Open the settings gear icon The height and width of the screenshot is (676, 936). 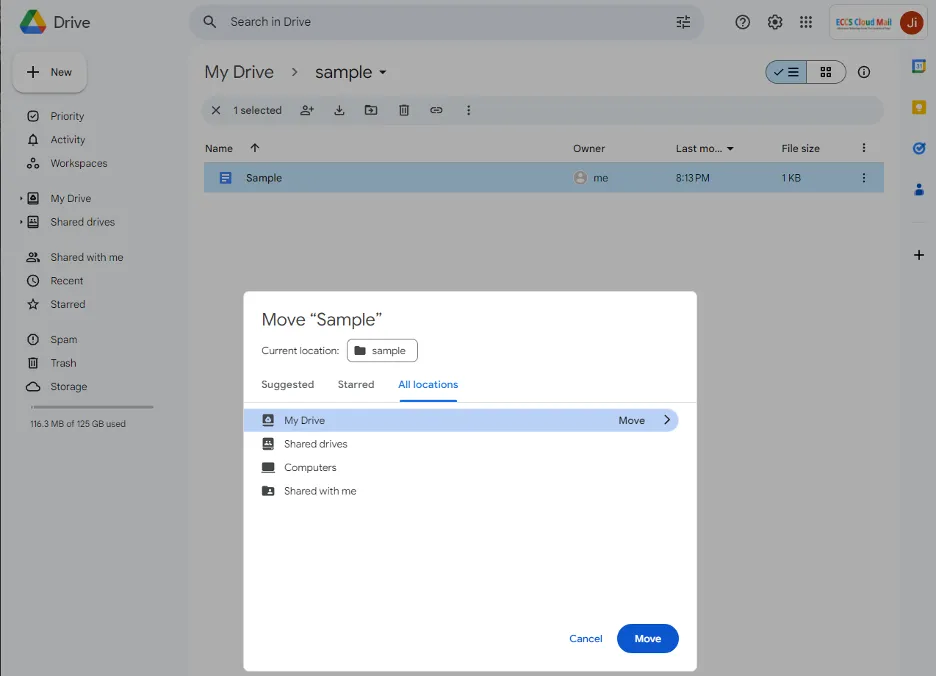coord(775,22)
